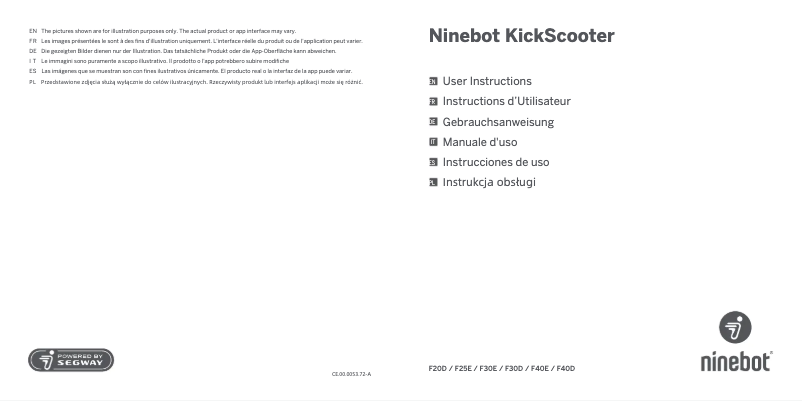Image resolution: width=802 pixels, height=401 pixels.
Task: Click the Powered by Segway badge
Action: pyautogui.click(x=71, y=360)
